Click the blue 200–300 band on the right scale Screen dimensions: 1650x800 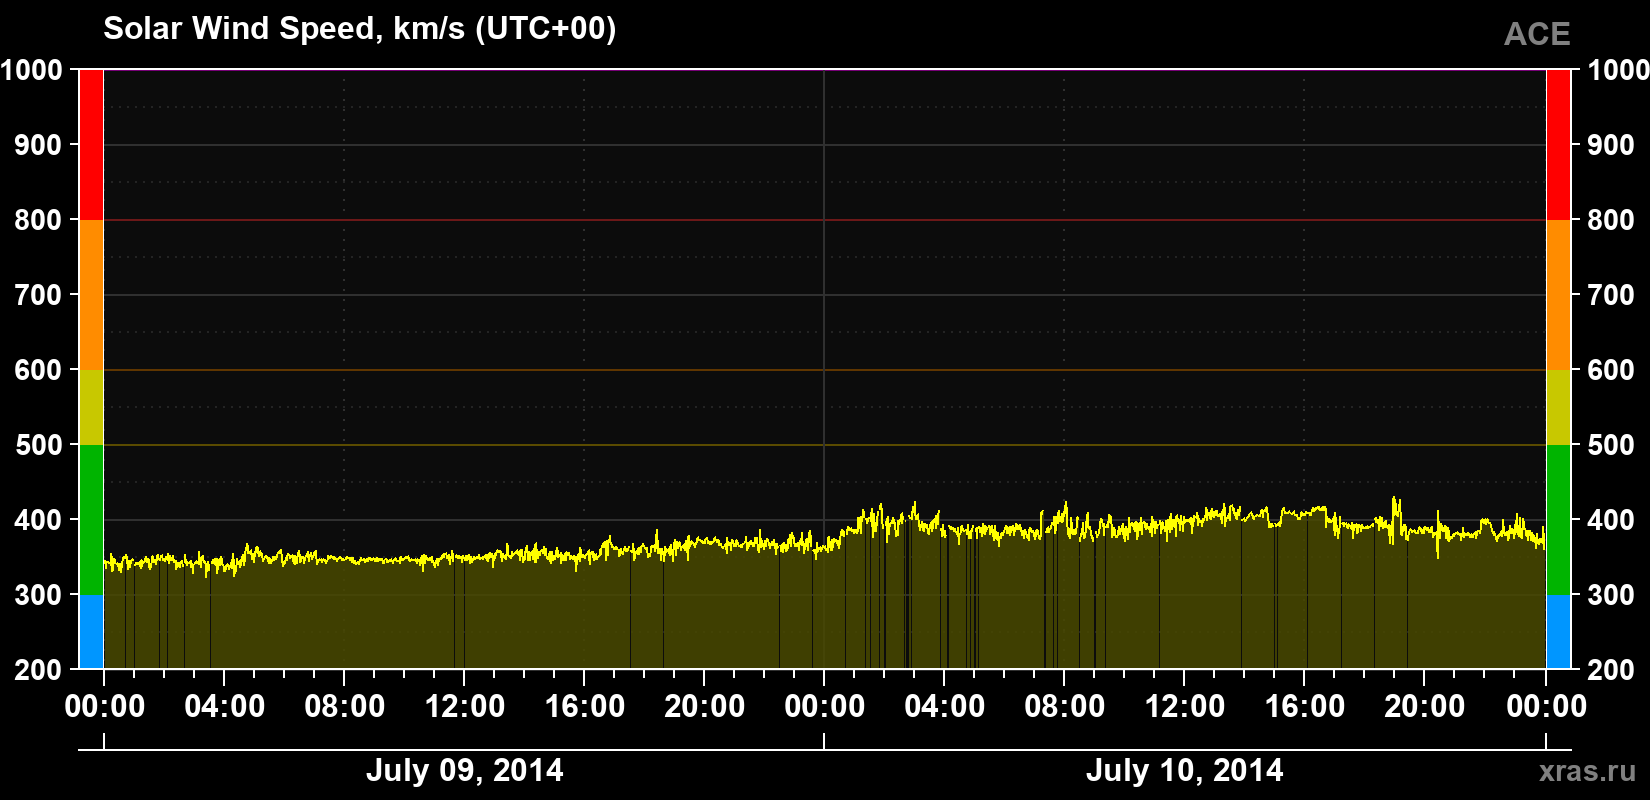[1558, 632]
